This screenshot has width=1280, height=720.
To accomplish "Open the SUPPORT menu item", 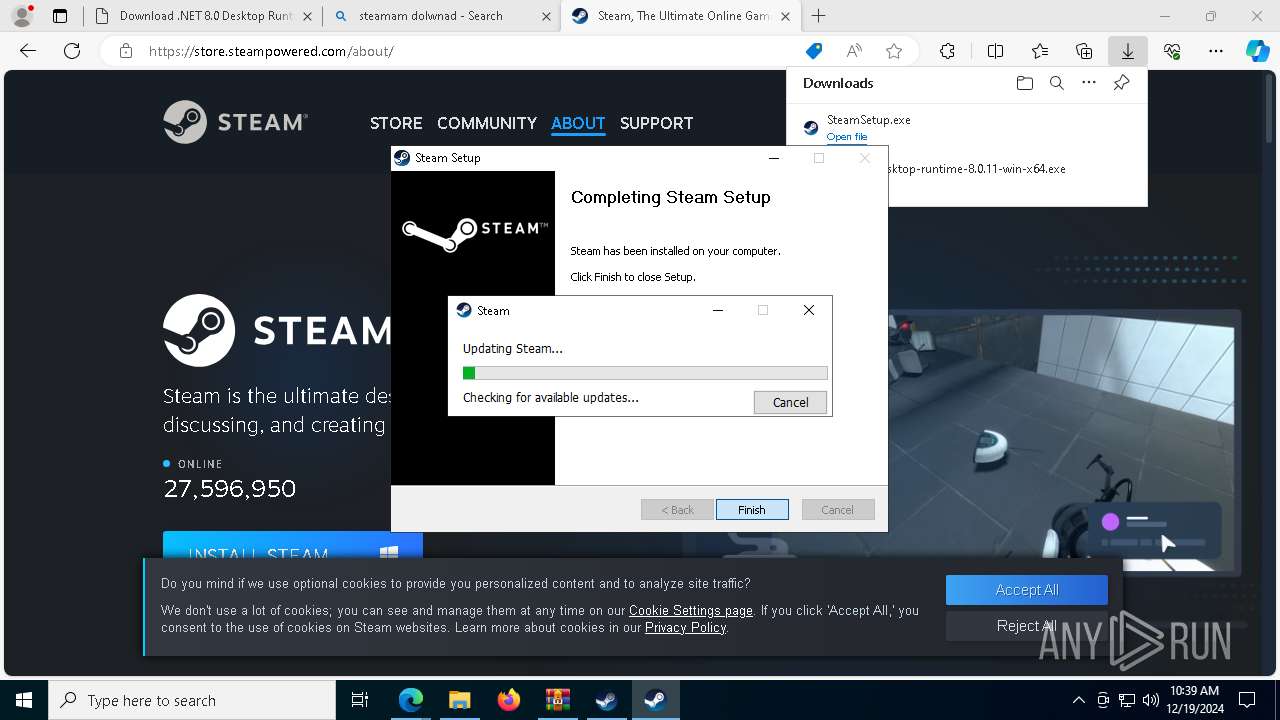I will pyautogui.click(x=656, y=123).
